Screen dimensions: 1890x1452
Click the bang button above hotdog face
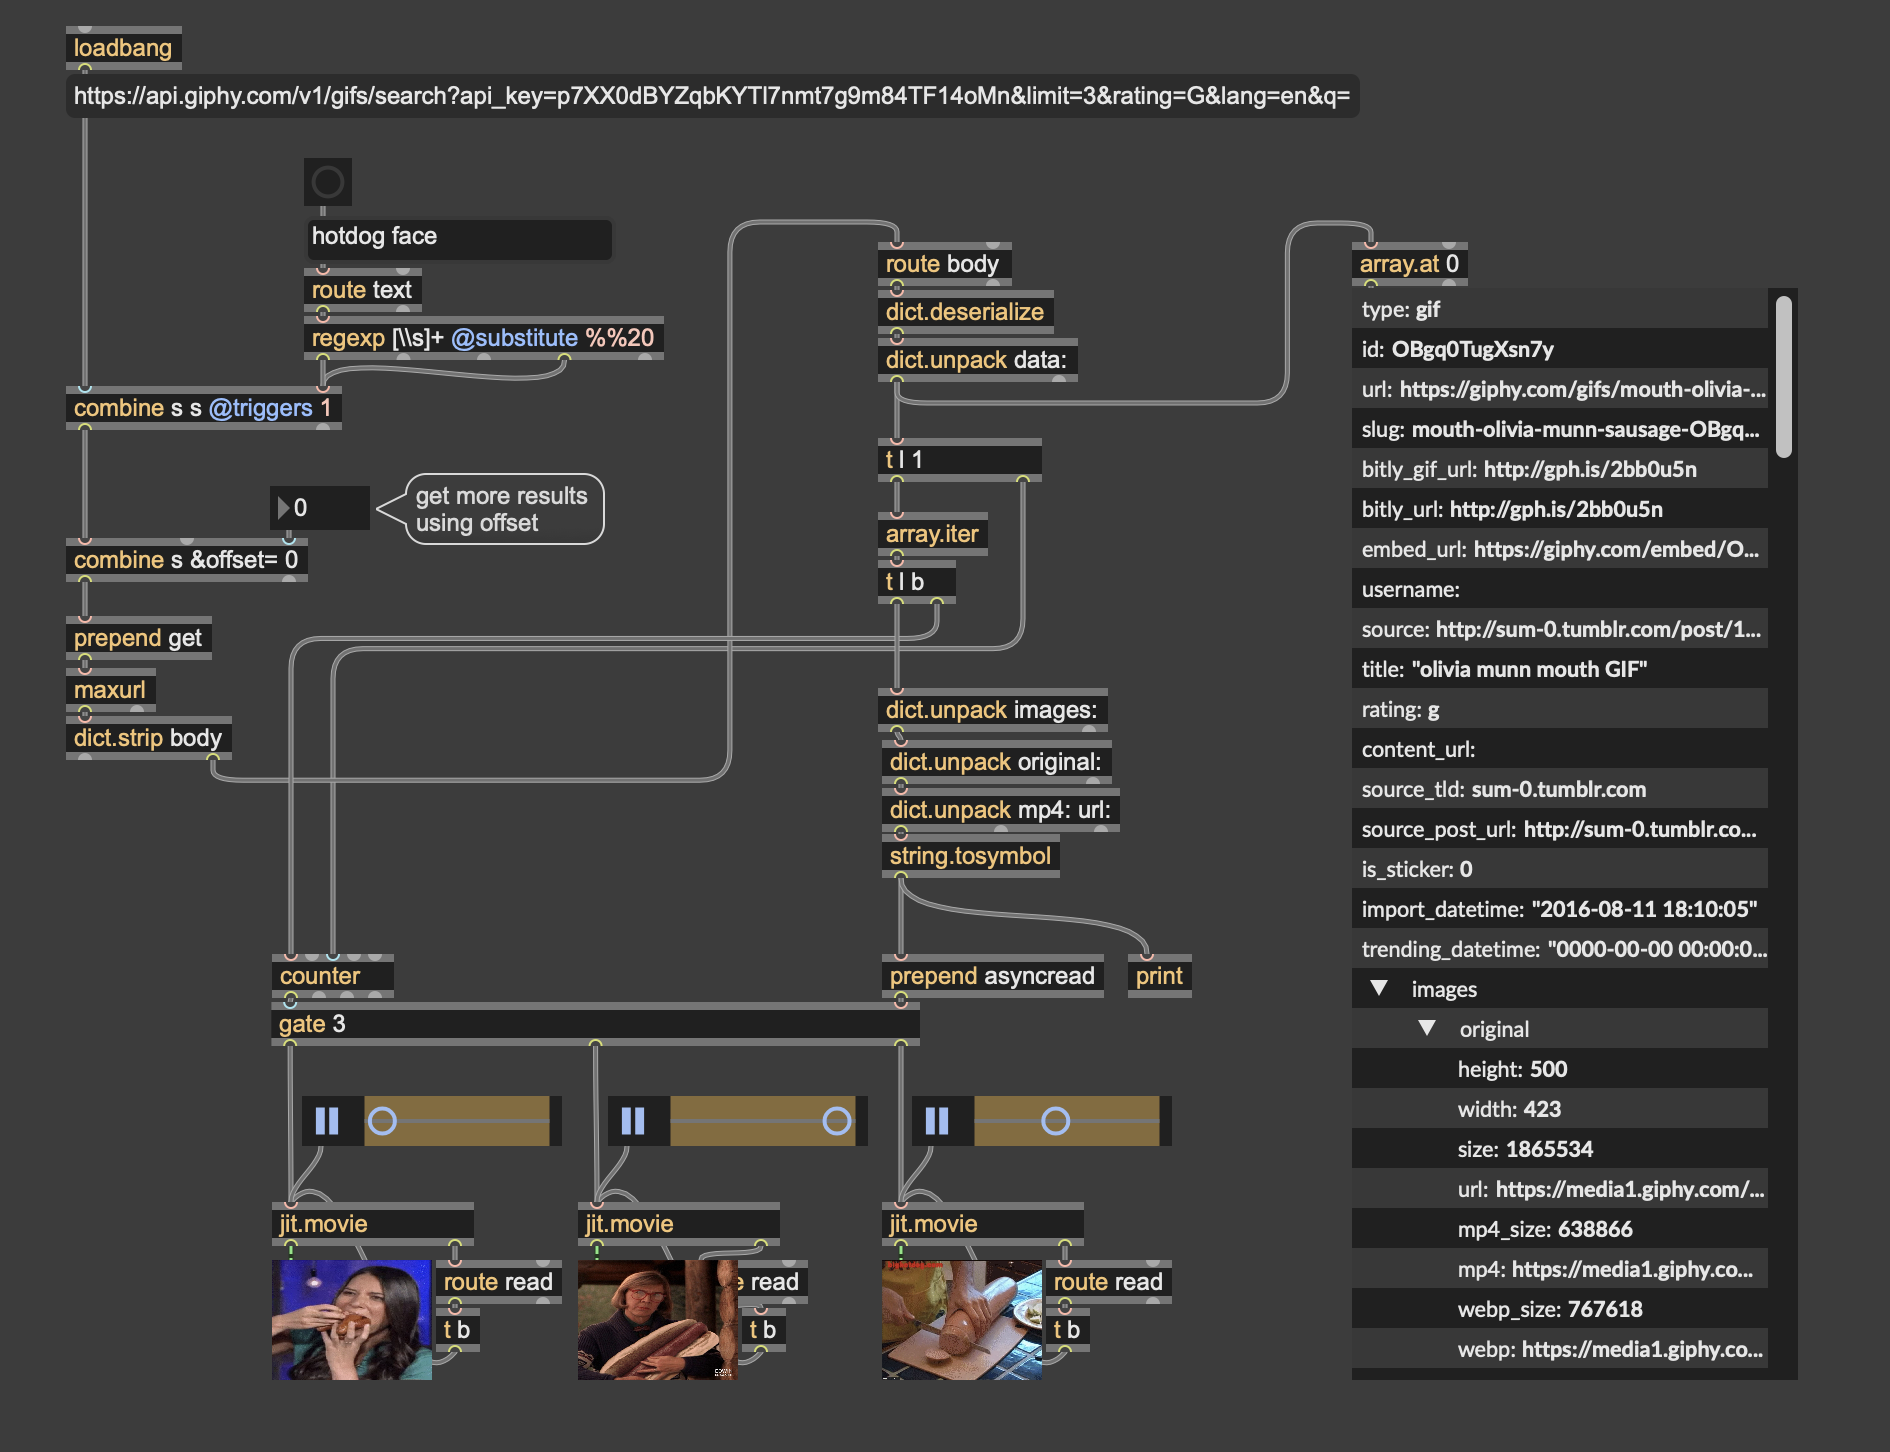tap(328, 182)
